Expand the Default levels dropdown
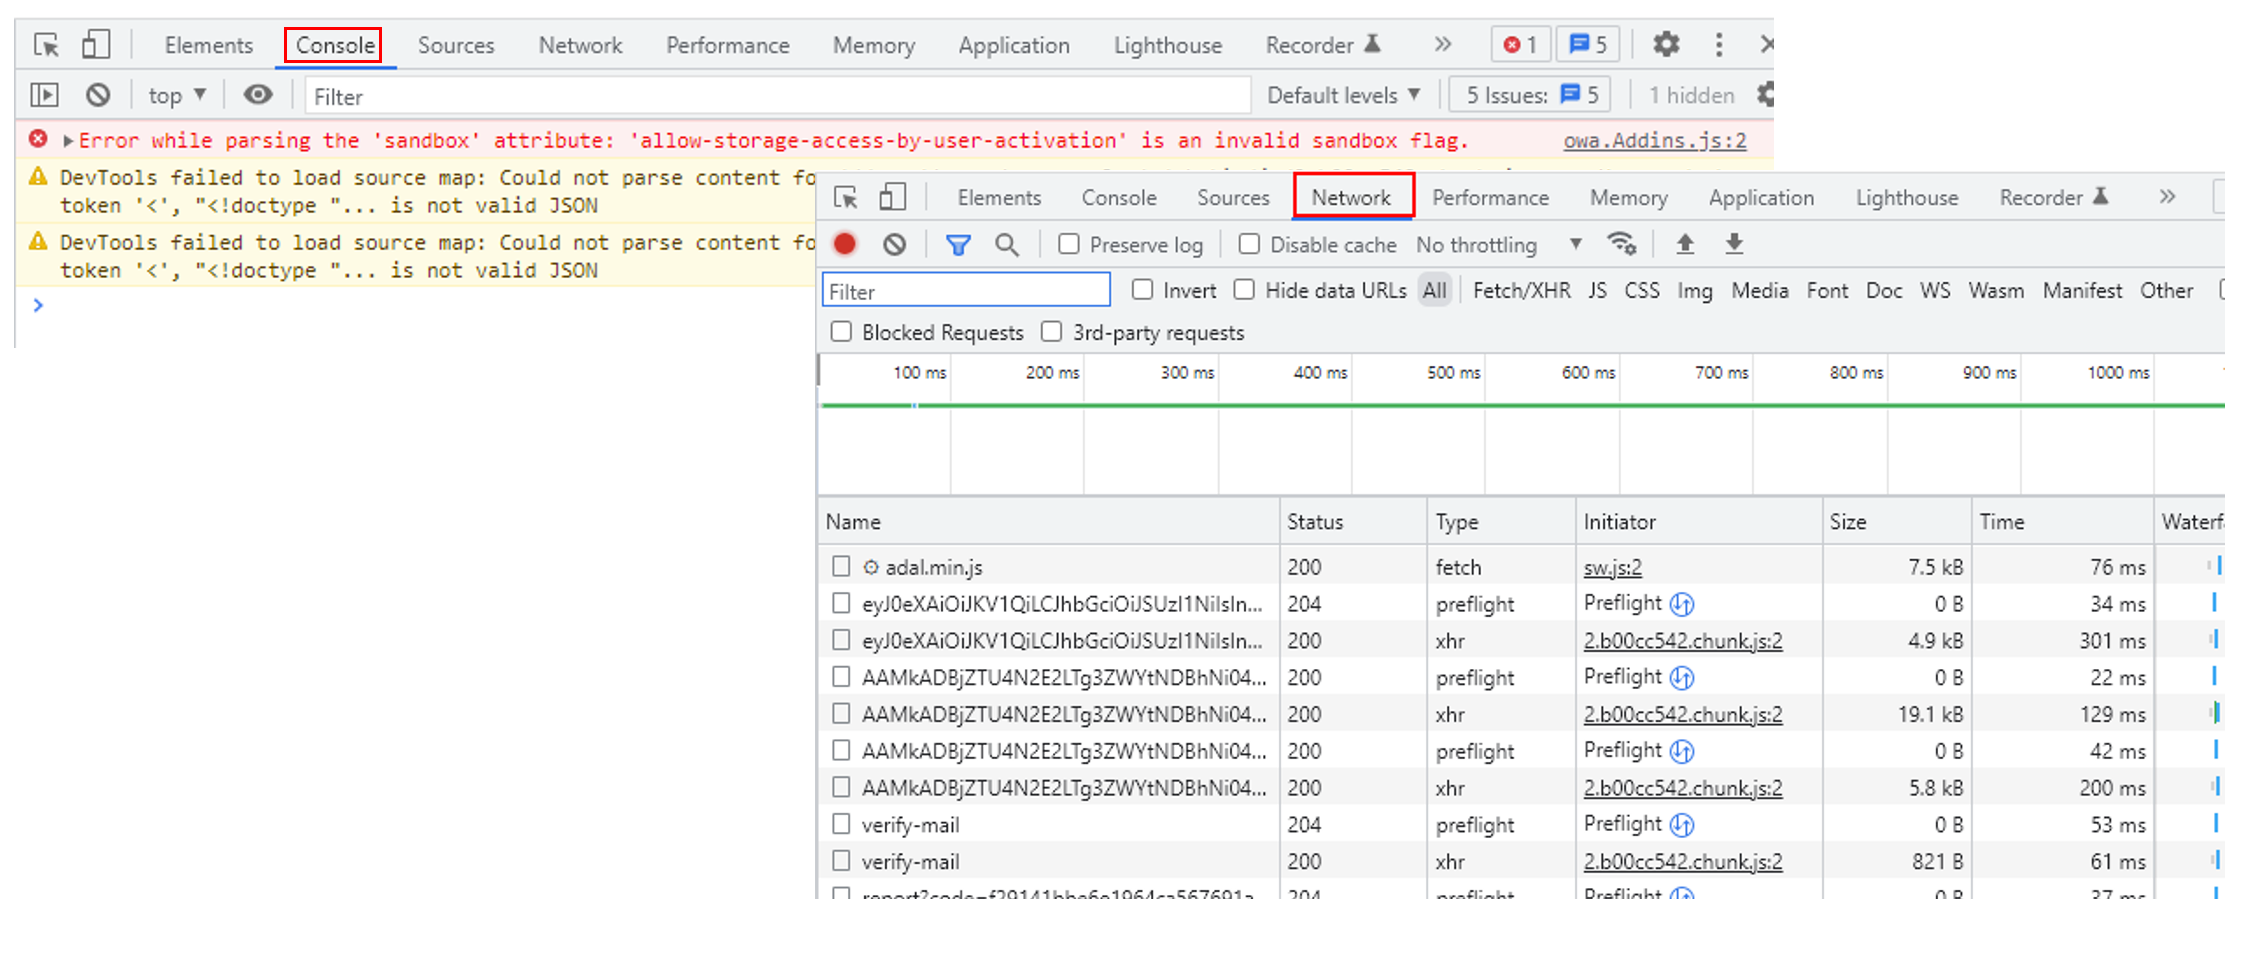 [x=1343, y=95]
